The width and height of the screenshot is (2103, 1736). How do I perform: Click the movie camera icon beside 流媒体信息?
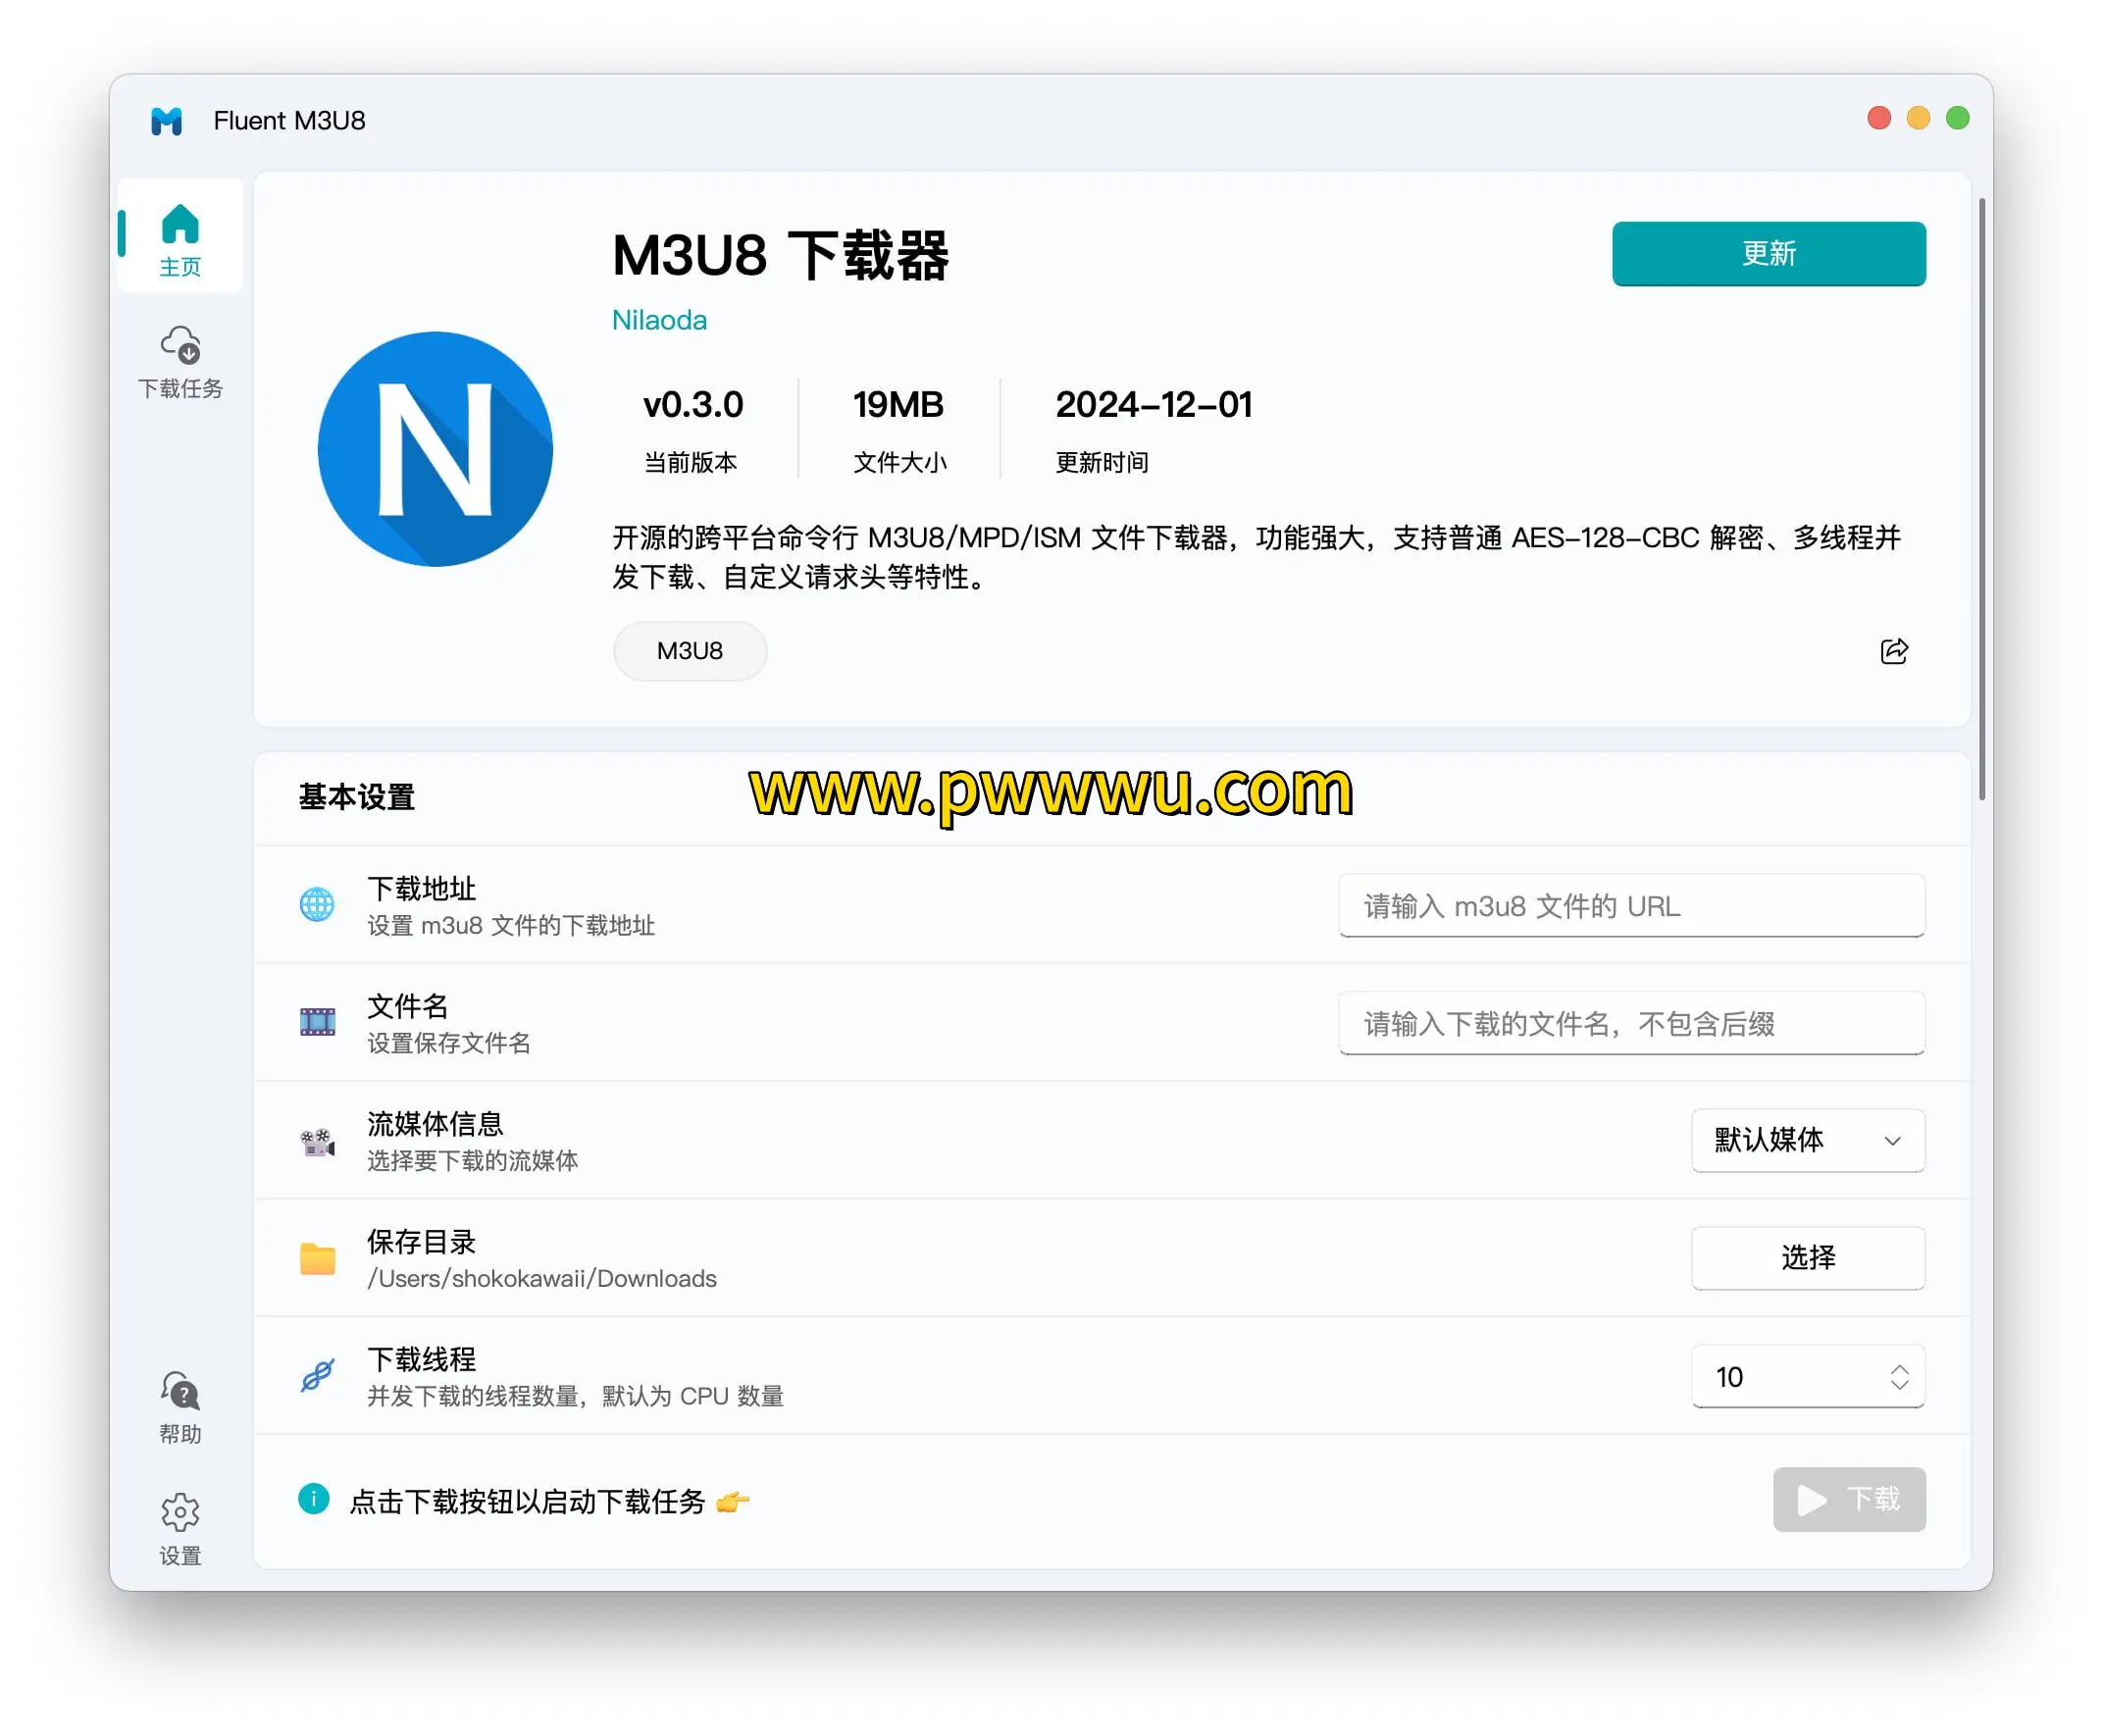(x=316, y=1141)
